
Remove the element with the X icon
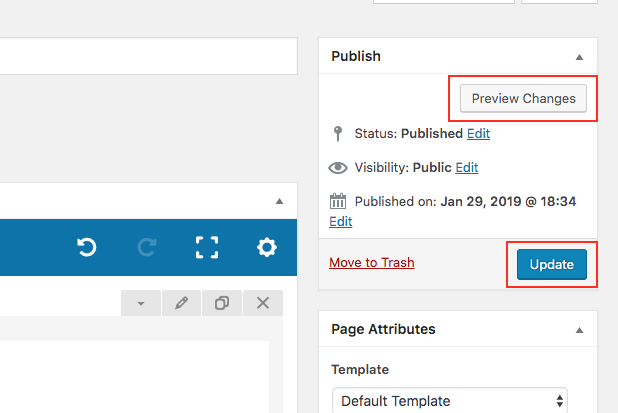[x=263, y=303]
